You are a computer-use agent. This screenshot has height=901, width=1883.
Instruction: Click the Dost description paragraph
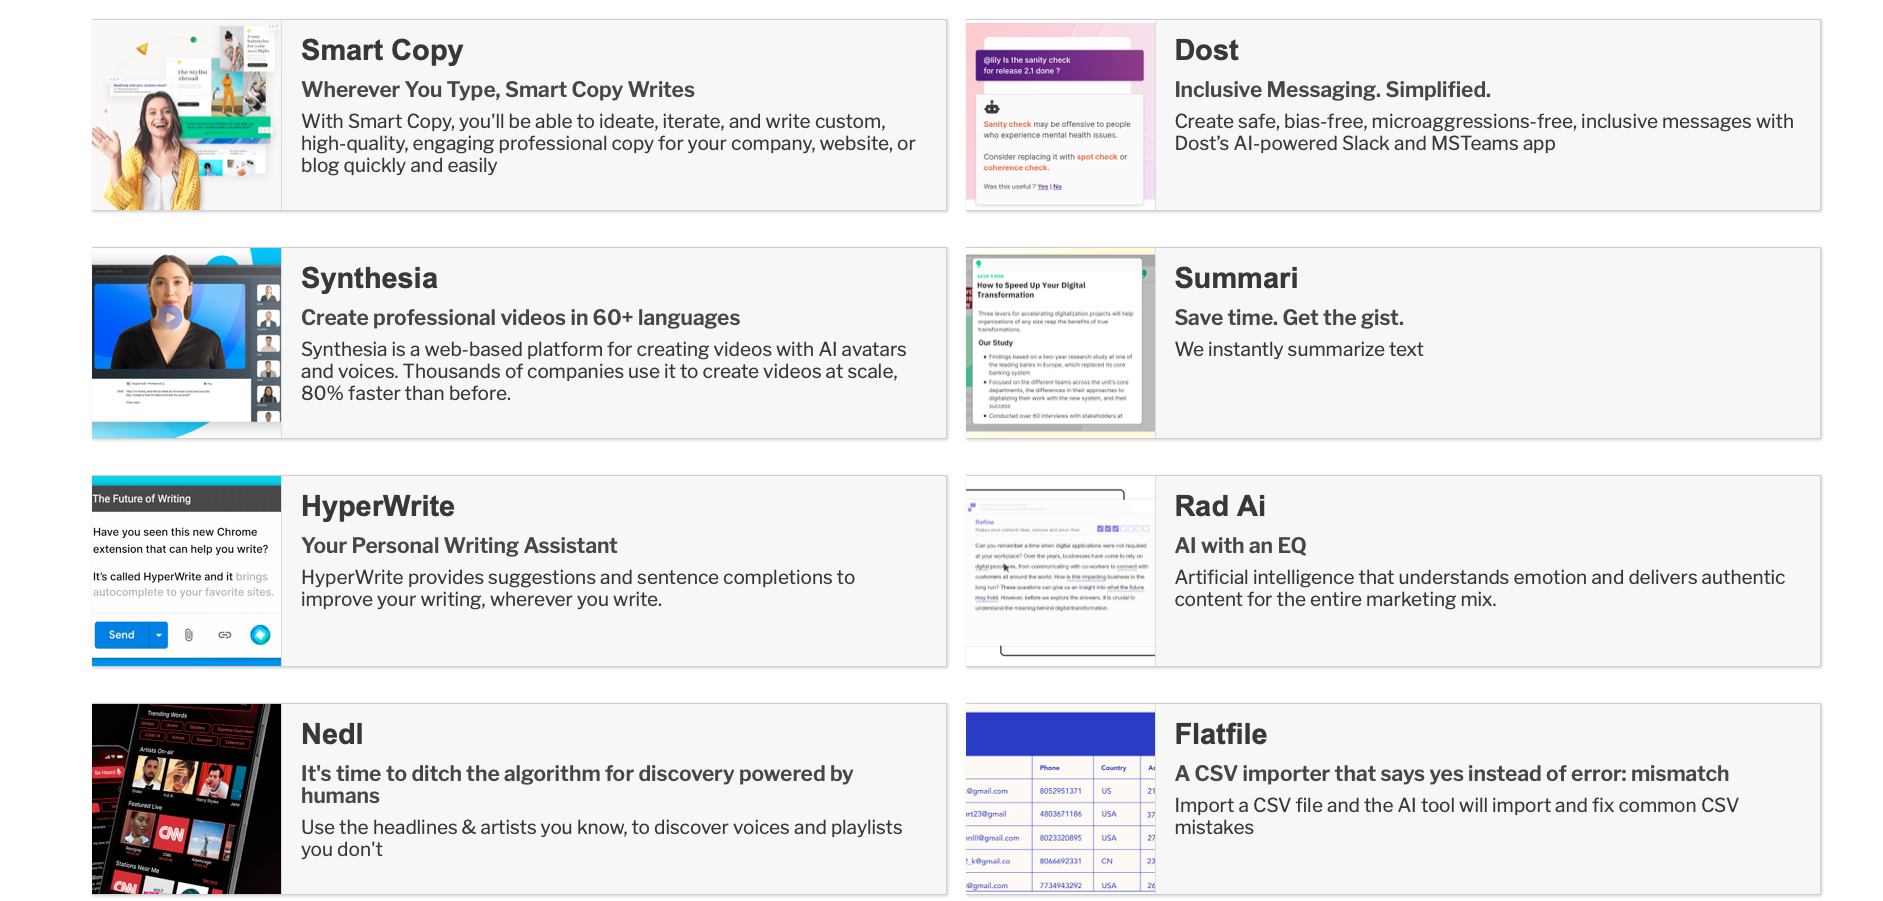pyautogui.click(x=1484, y=133)
